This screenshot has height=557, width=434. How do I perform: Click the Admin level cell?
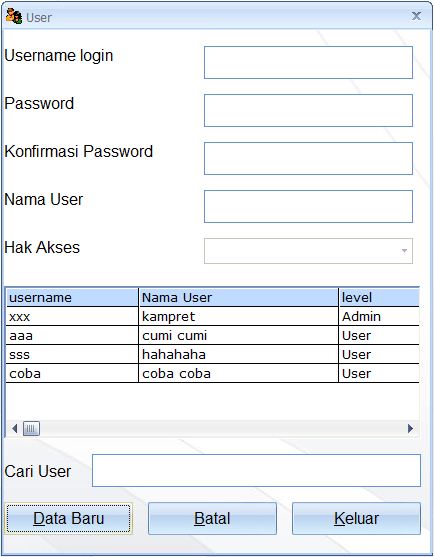point(379,317)
